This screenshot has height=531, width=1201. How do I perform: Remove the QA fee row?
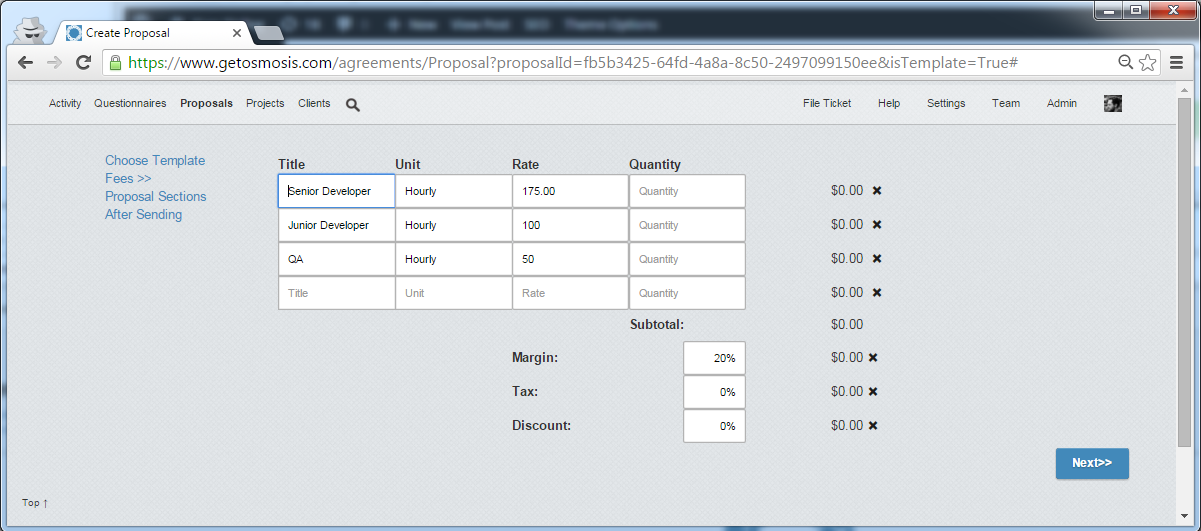click(877, 259)
